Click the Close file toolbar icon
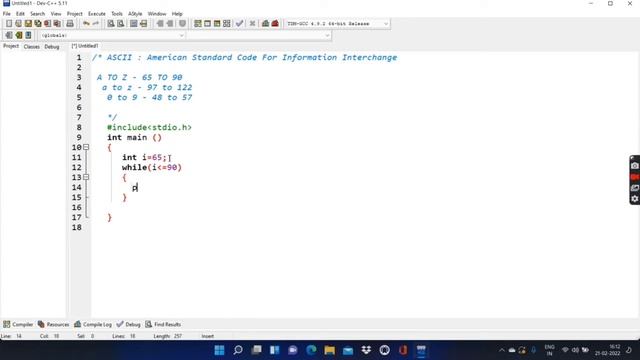The height and width of the screenshot is (360, 640). [x=48, y=24]
